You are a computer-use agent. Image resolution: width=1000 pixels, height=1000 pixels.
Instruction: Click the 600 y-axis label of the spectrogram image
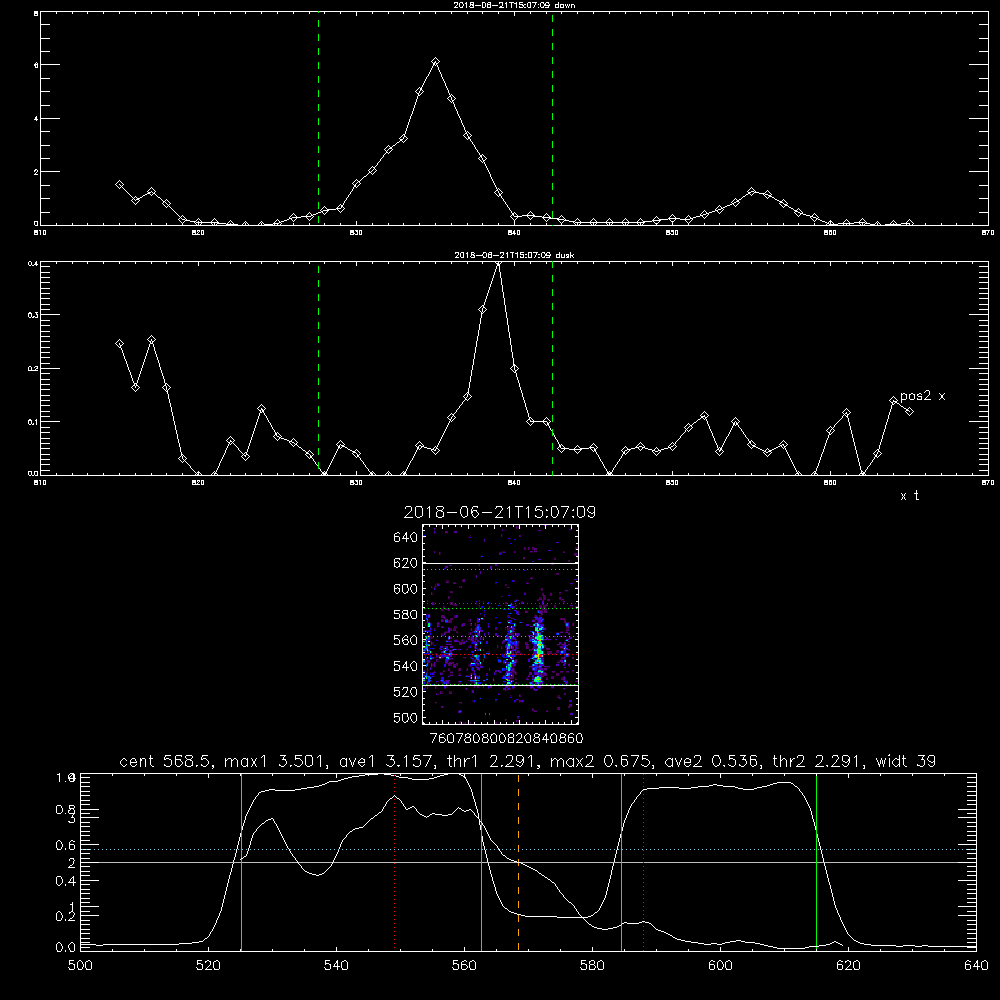click(406, 589)
